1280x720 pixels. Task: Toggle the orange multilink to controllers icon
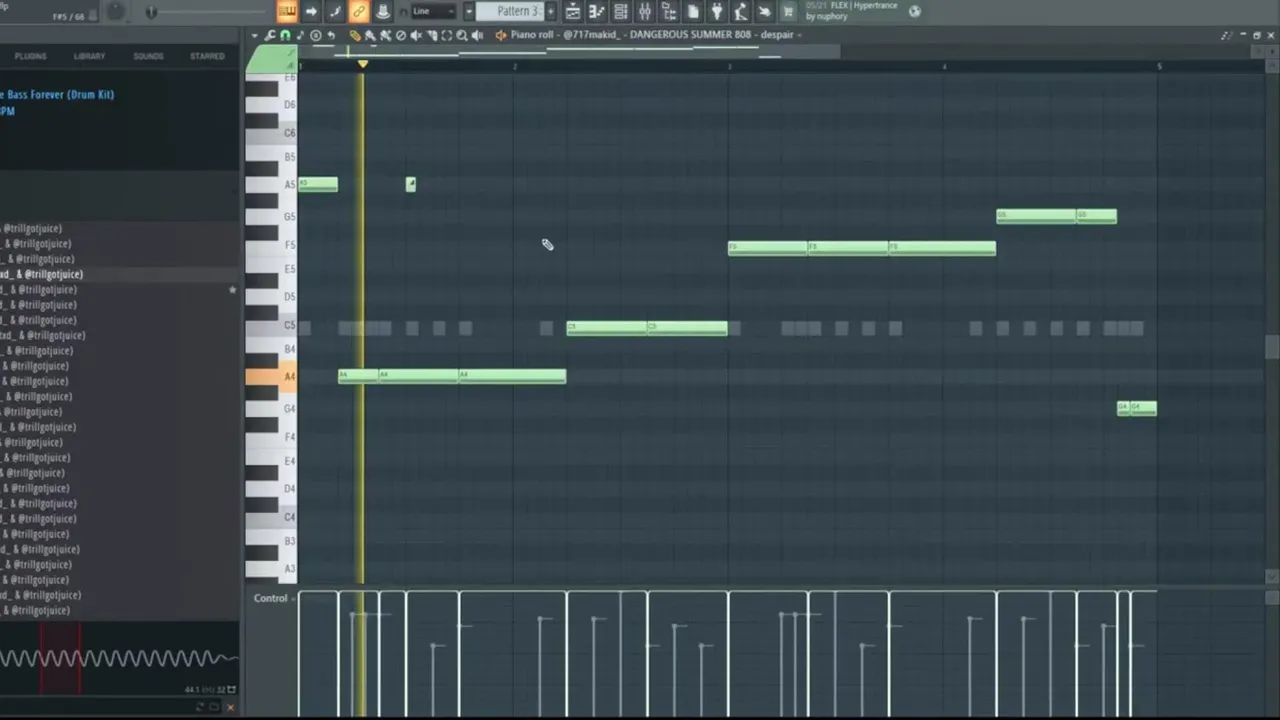click(359, 11)
